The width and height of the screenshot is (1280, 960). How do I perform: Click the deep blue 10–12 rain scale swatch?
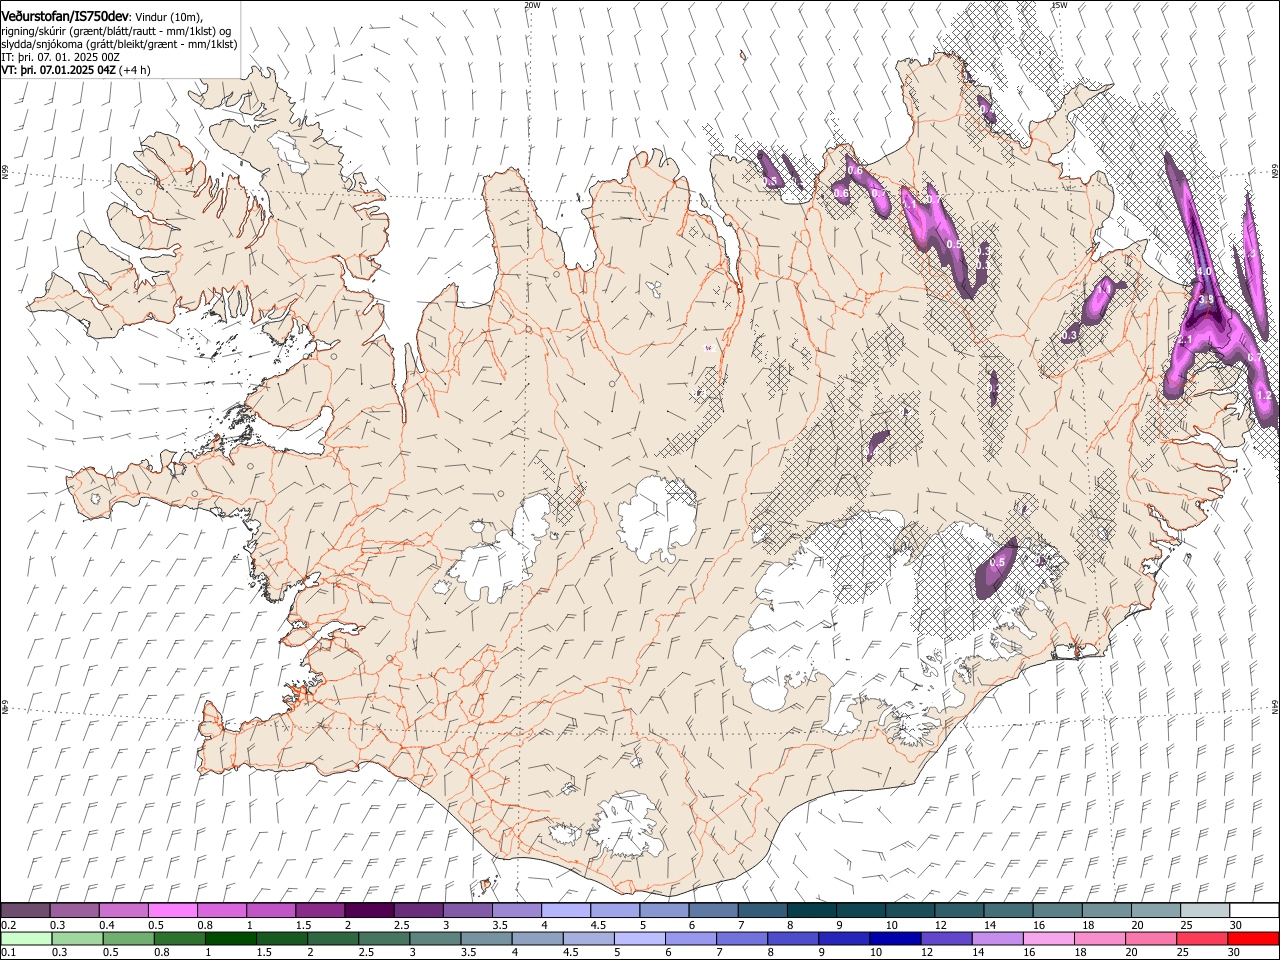tap(894, 939)
